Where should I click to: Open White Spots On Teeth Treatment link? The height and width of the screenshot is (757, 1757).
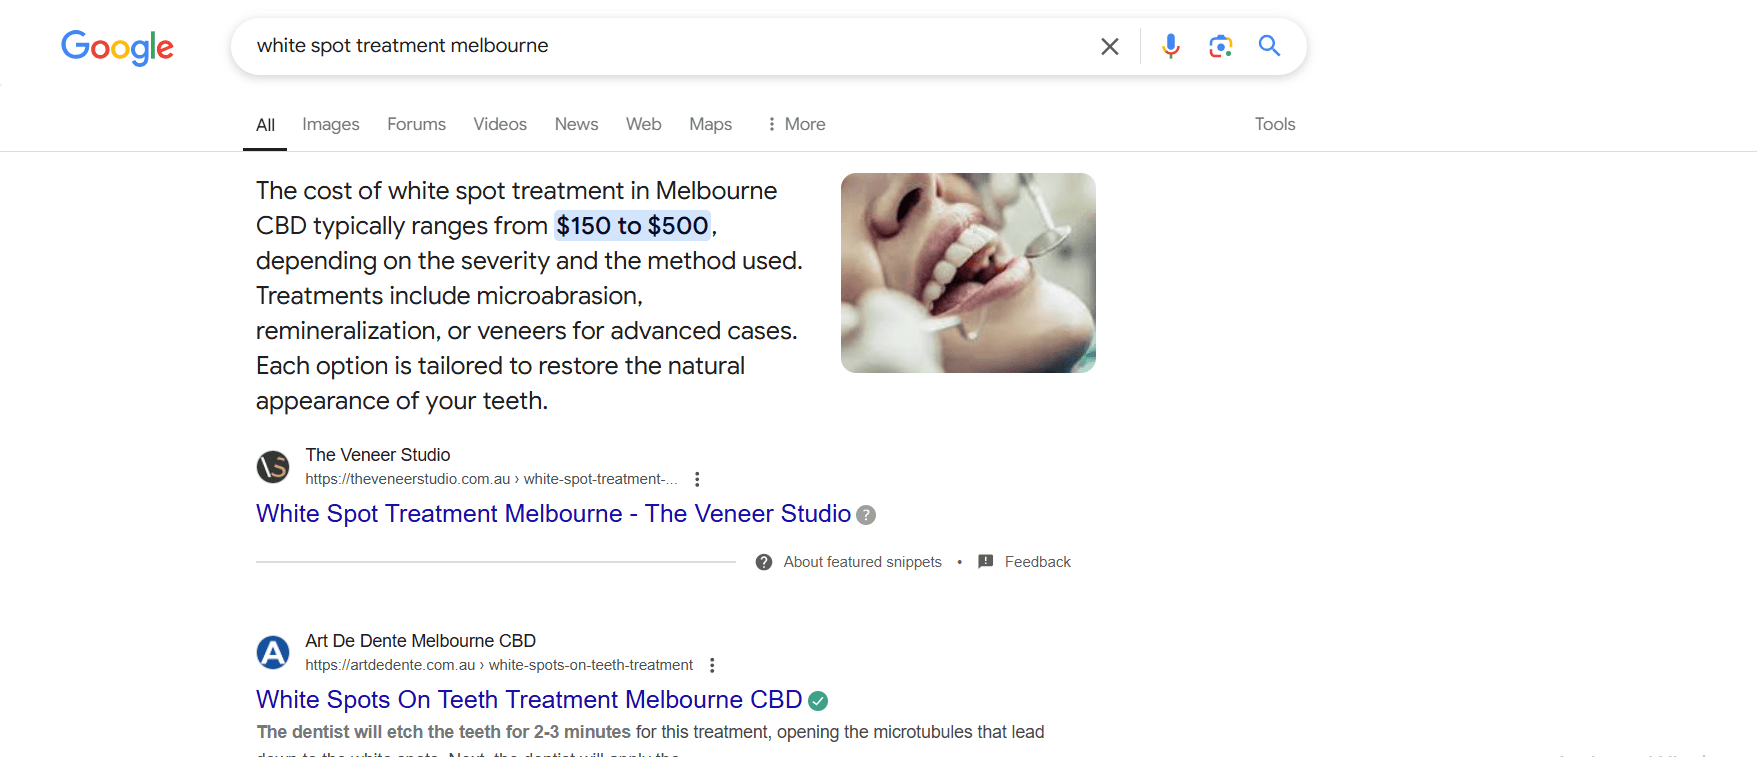tap(529, 700)
